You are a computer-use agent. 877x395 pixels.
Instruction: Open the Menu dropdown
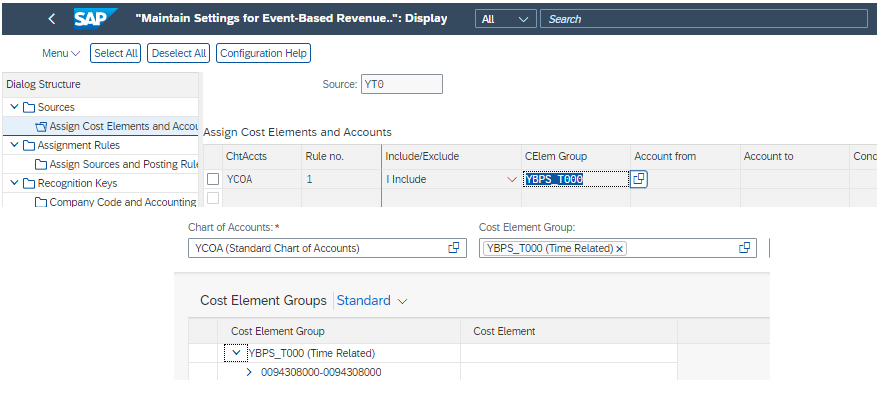[61, 53]
